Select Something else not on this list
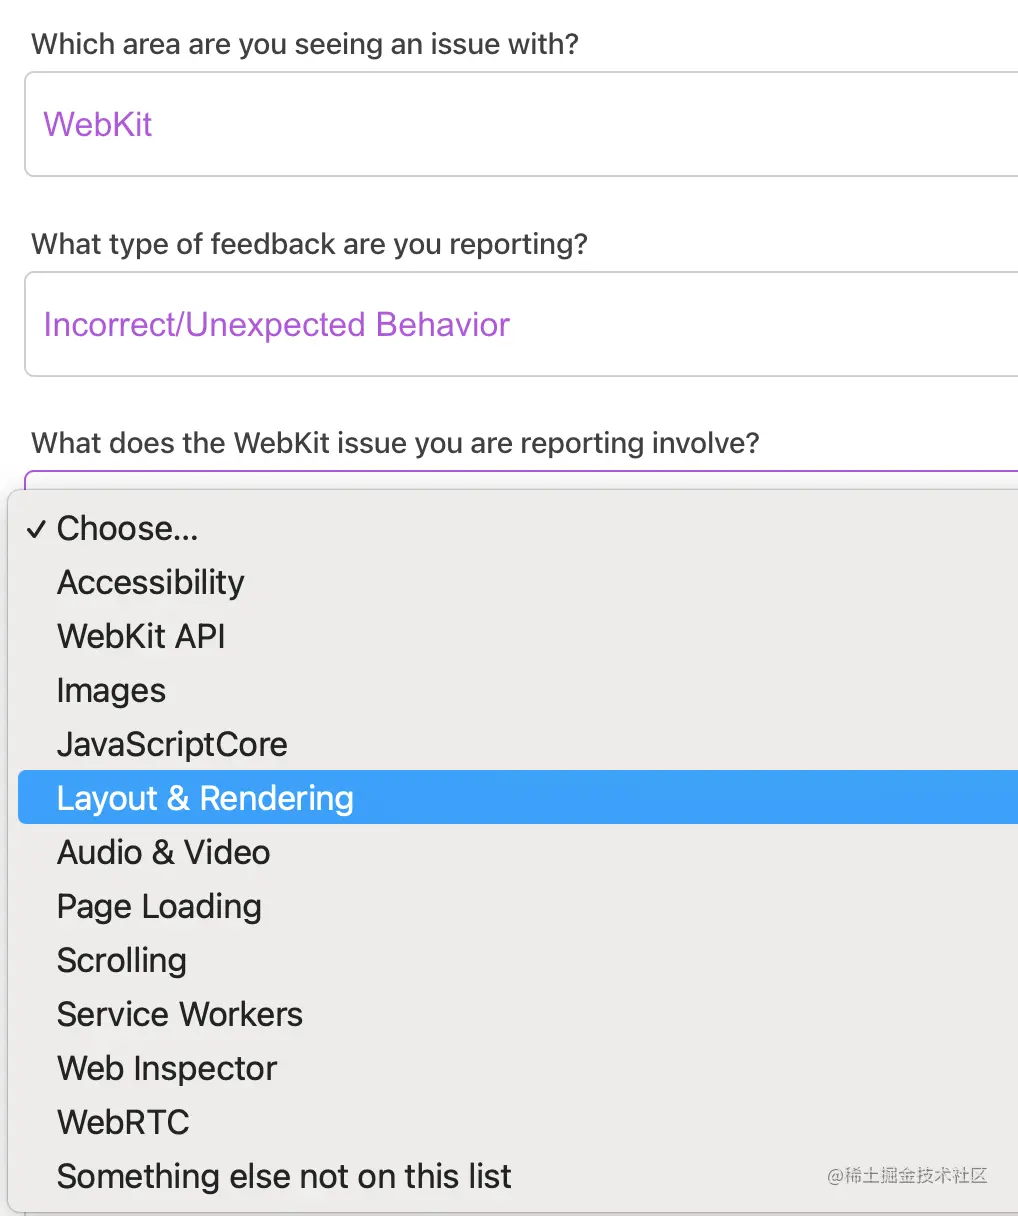 [284, 1176]
